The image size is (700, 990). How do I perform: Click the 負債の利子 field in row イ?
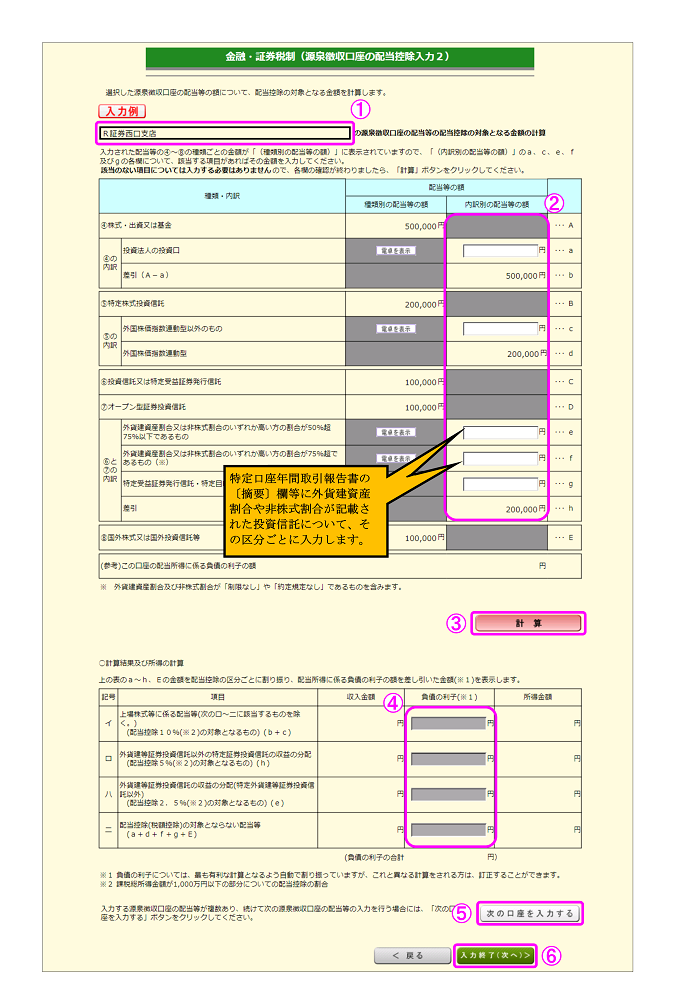pos(448,724)
